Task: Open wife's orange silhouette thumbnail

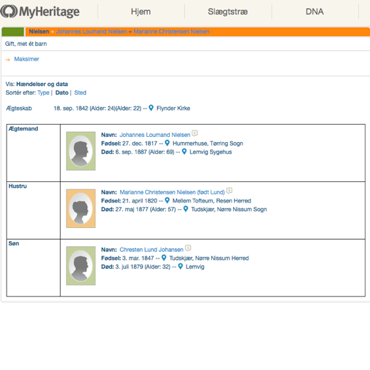Action: [x=81, y=208]
